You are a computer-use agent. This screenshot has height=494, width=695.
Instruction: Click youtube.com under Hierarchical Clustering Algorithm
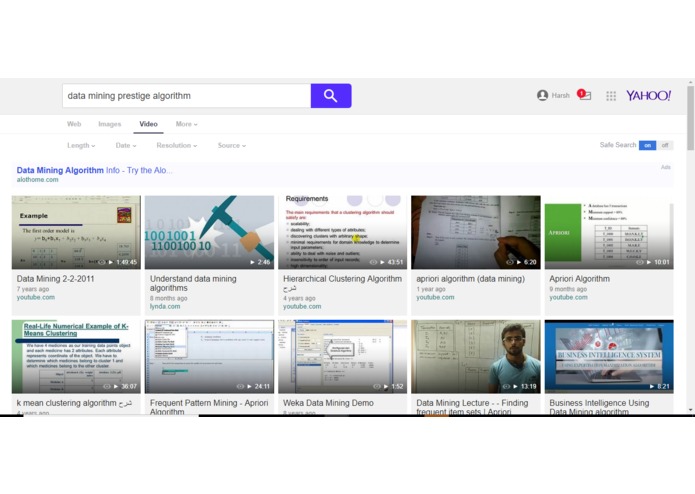[x=302, y=306]
